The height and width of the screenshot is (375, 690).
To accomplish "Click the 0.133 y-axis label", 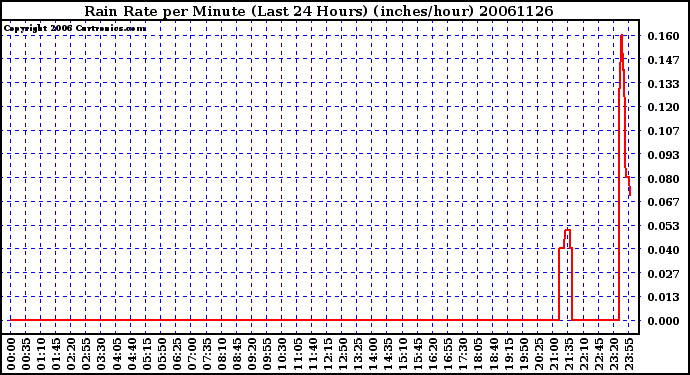I will (663, 84).
